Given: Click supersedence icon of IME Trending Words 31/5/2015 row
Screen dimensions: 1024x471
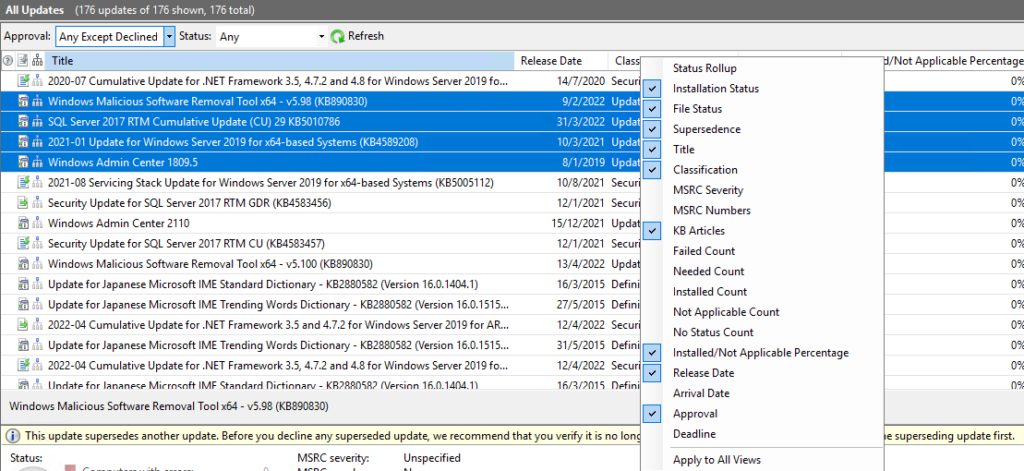Looking at the screenshot, I should pyautogui.click(x=37, y=345).
